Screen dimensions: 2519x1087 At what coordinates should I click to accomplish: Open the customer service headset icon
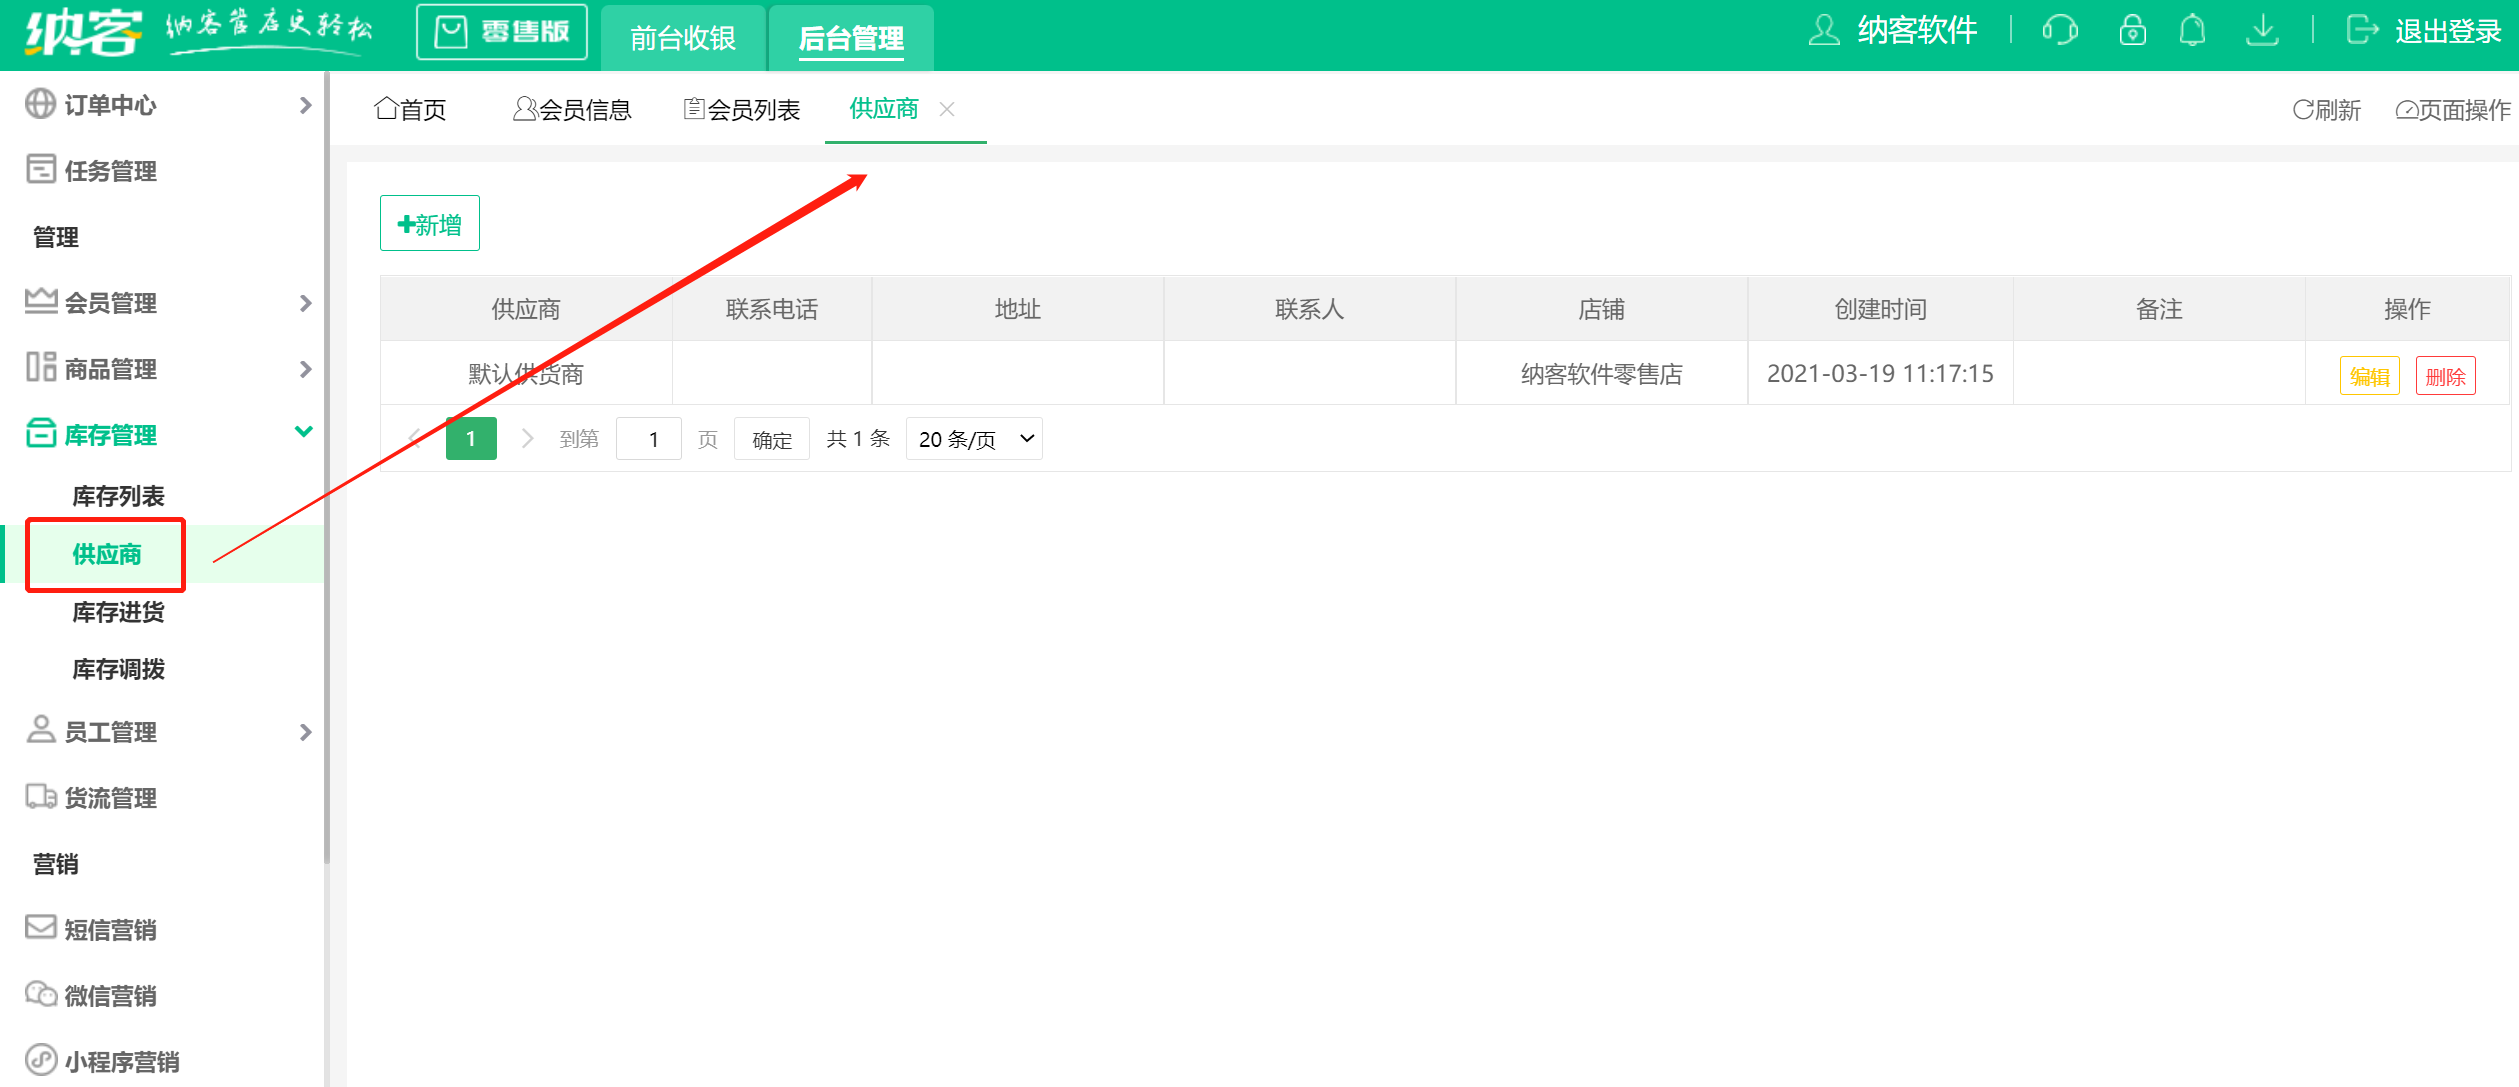coord(2062,31)
